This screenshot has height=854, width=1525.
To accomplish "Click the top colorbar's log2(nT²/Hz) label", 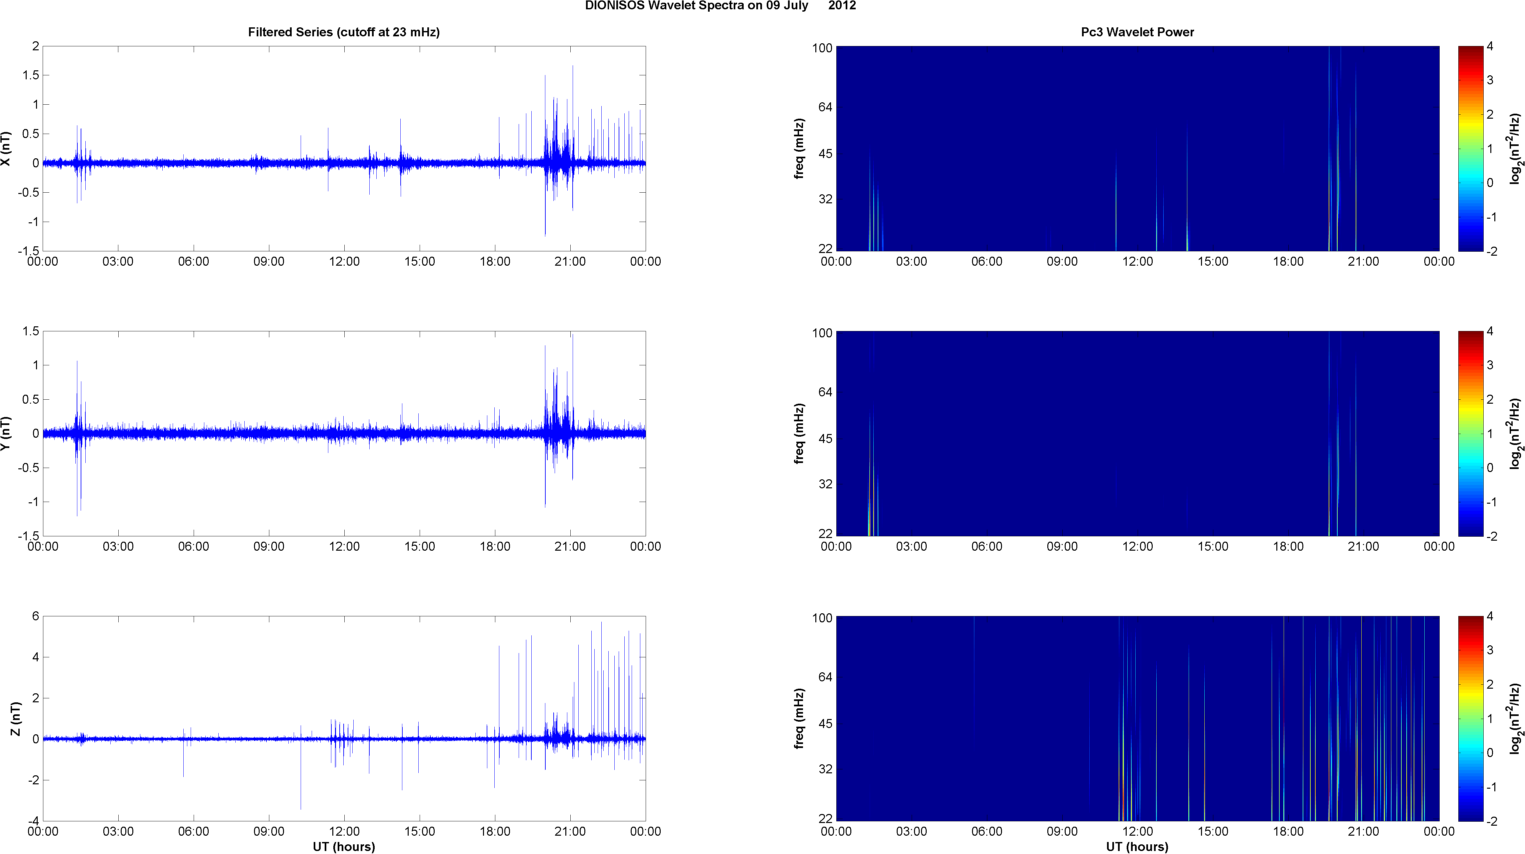I will click(x=1516, y=149).
